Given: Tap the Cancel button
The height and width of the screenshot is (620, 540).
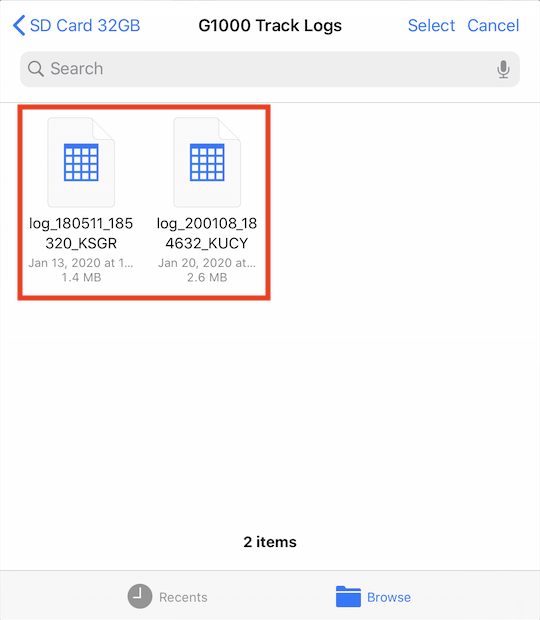Looking at the screenshot, I should point(493,26).
